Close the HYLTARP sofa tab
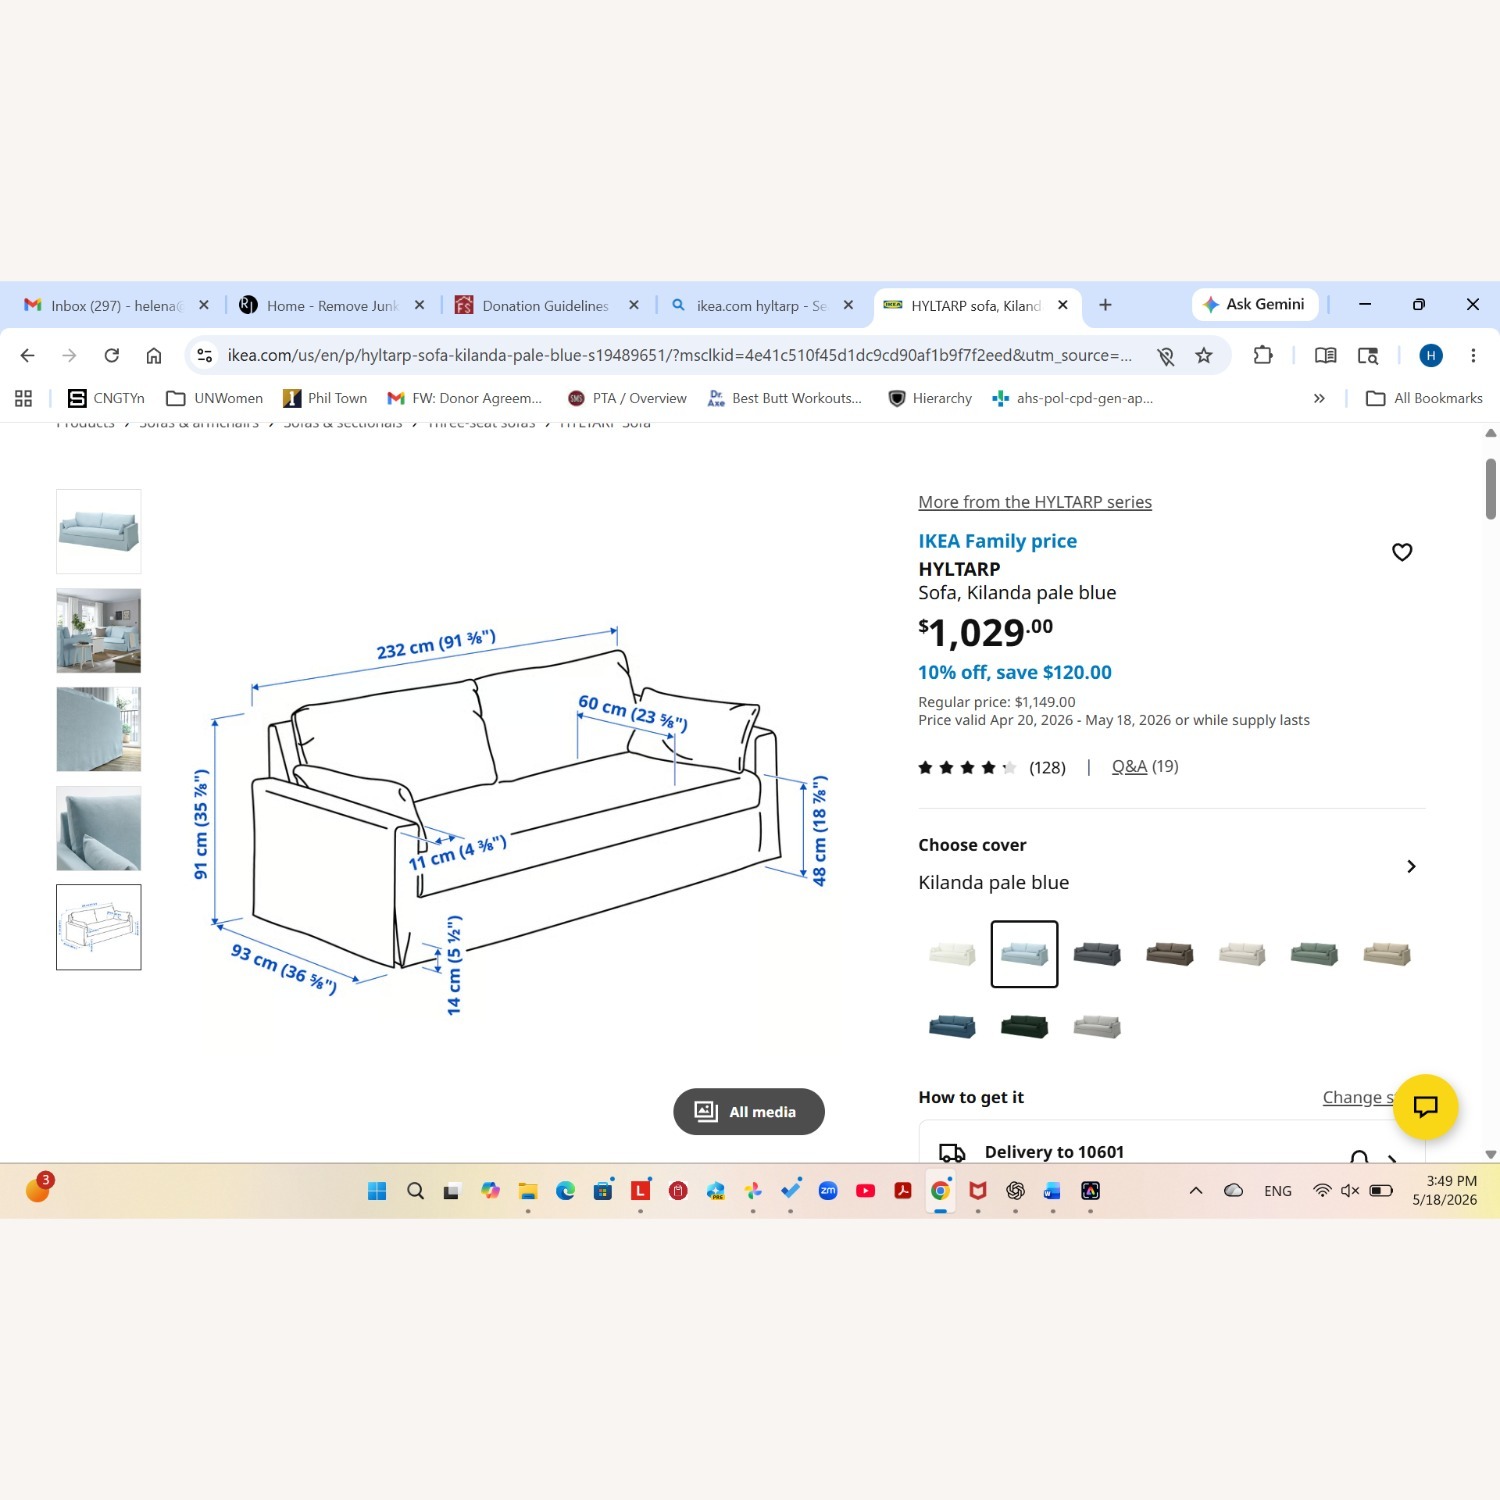 [1063, 305]
